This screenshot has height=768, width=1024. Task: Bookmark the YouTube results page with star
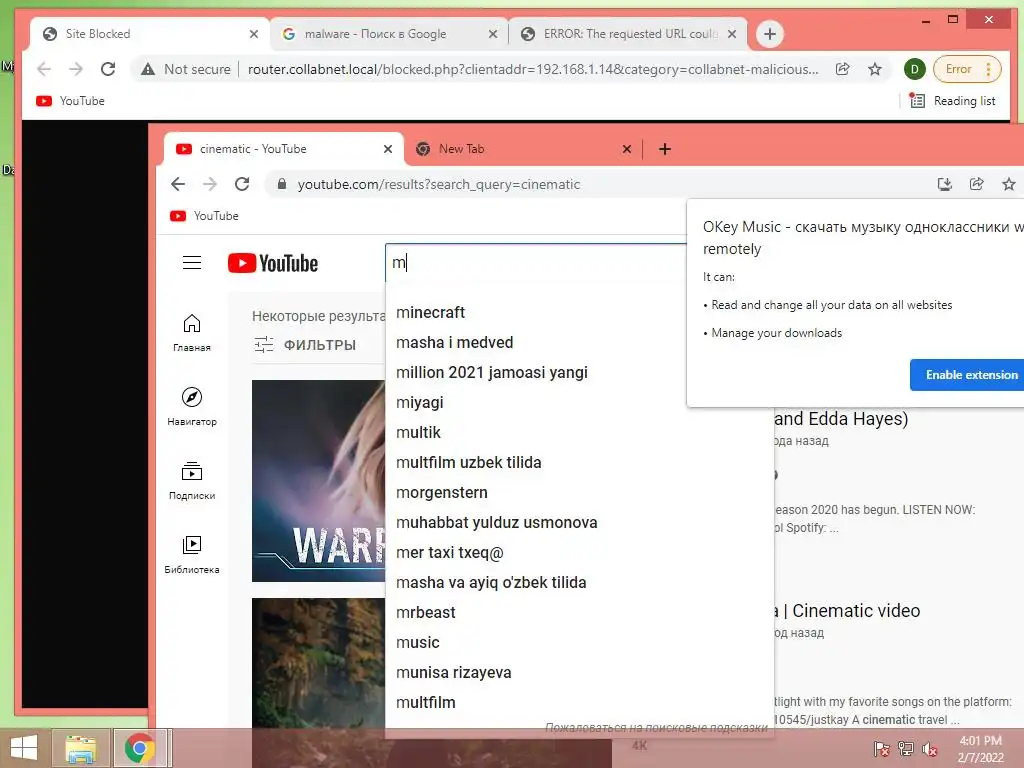(x=1008, y=184)
